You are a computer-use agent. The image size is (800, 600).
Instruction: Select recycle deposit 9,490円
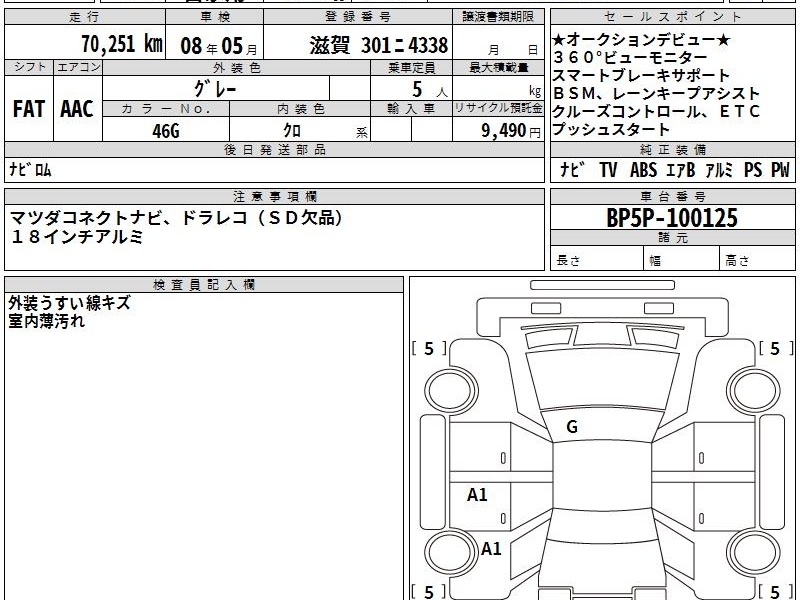[x=510, y=131]
